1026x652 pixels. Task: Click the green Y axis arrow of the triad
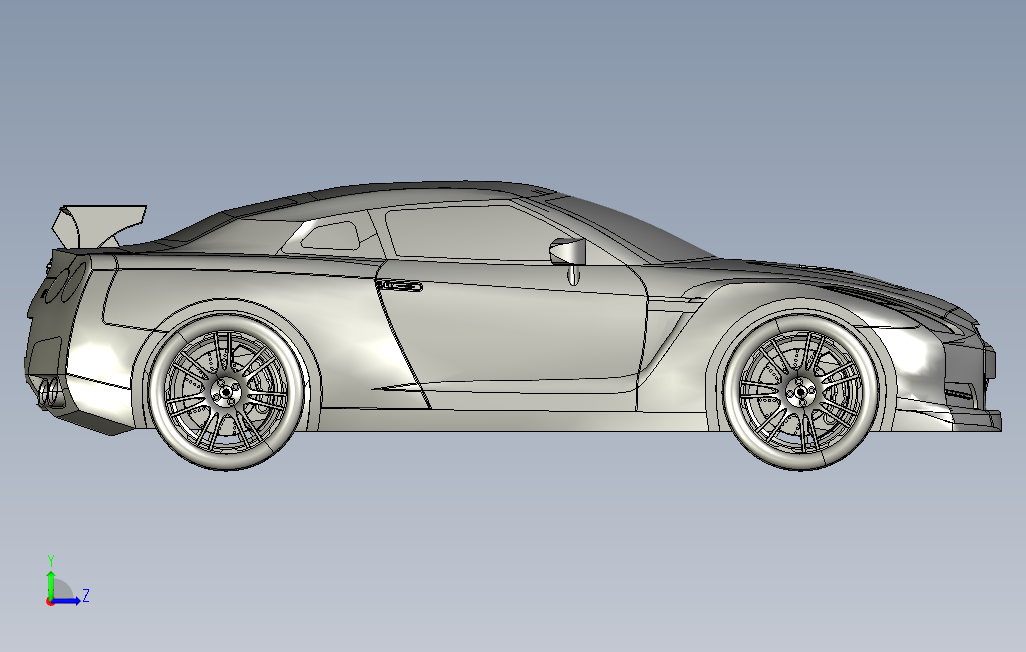pyautogui.click(x=50, y=584)
